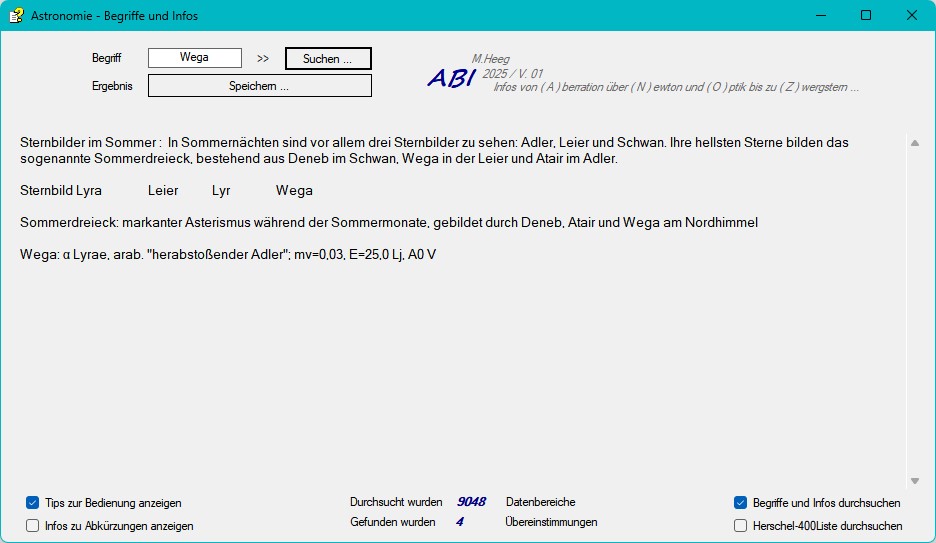Click the Gefunden wurden label
The height and width of the screenshot is (543, 936).
(x=393, y=522)
